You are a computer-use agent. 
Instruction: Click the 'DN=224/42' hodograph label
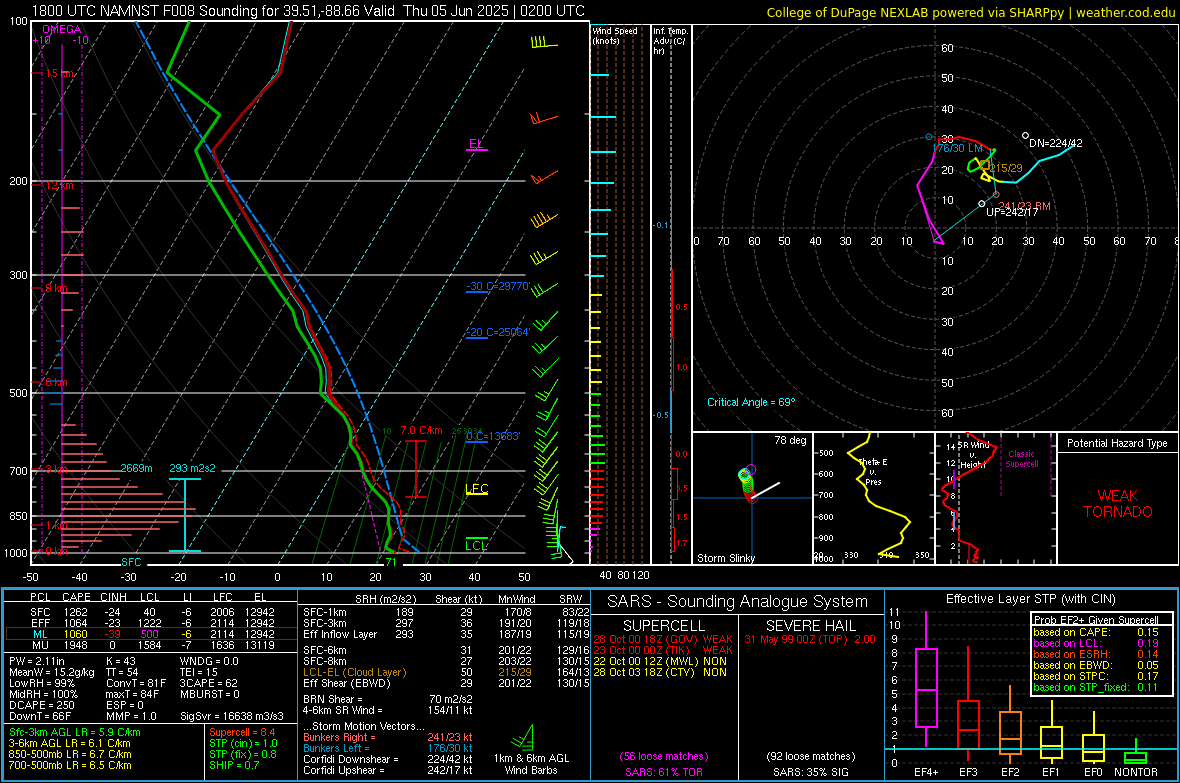click(x=1056, y=143)
